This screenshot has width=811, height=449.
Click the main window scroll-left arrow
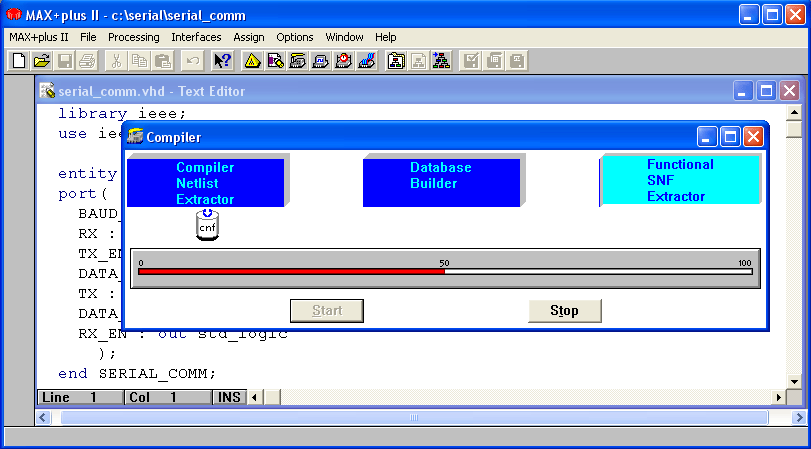pyautogui.click(x=43, y=417)
